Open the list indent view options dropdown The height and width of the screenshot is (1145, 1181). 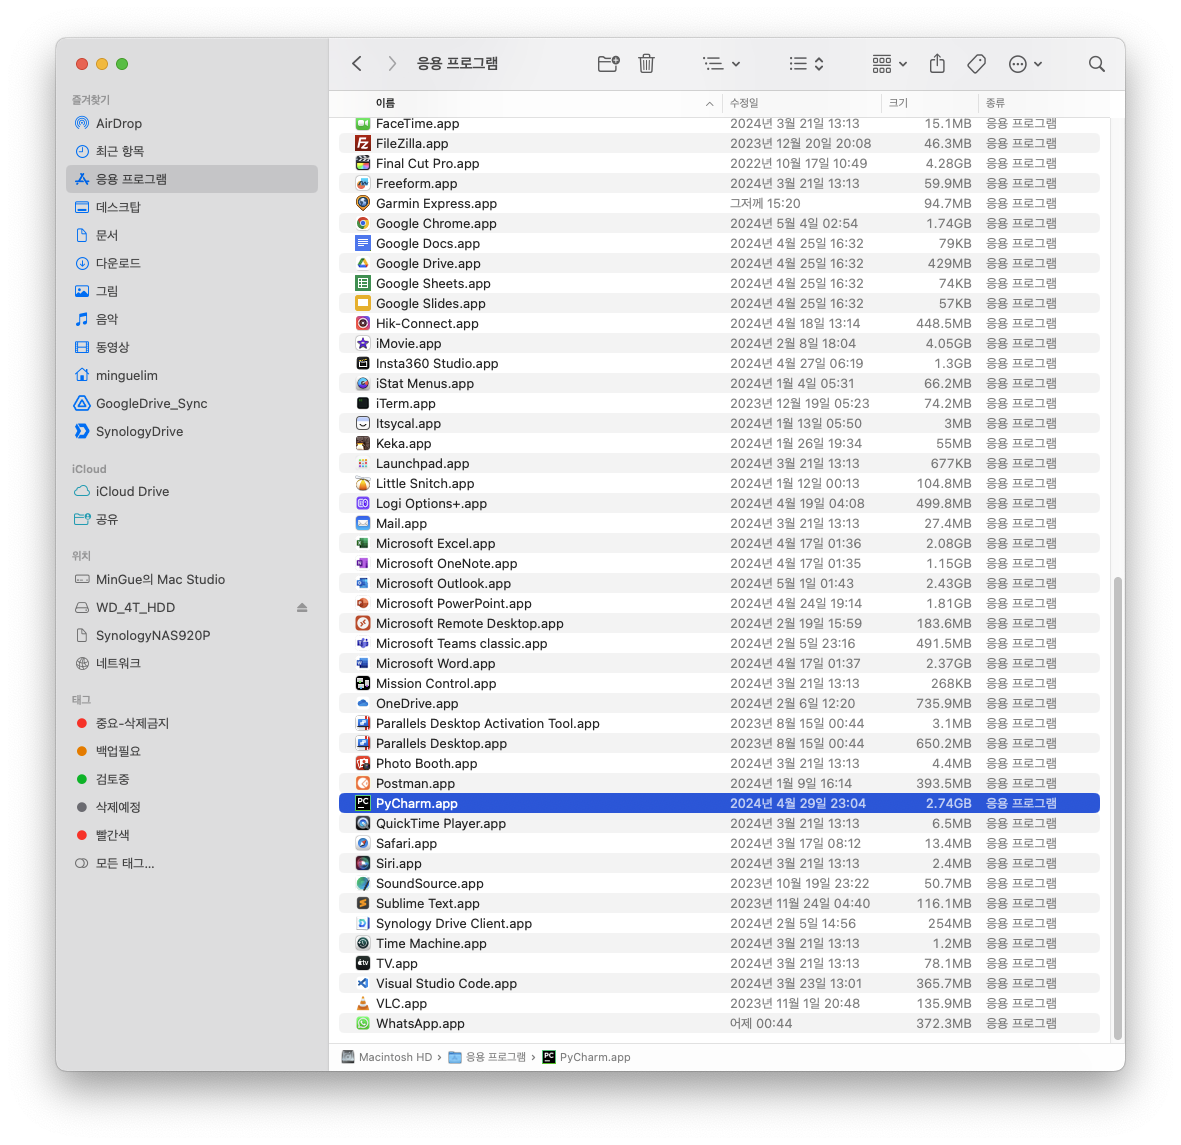pos(721,64)
